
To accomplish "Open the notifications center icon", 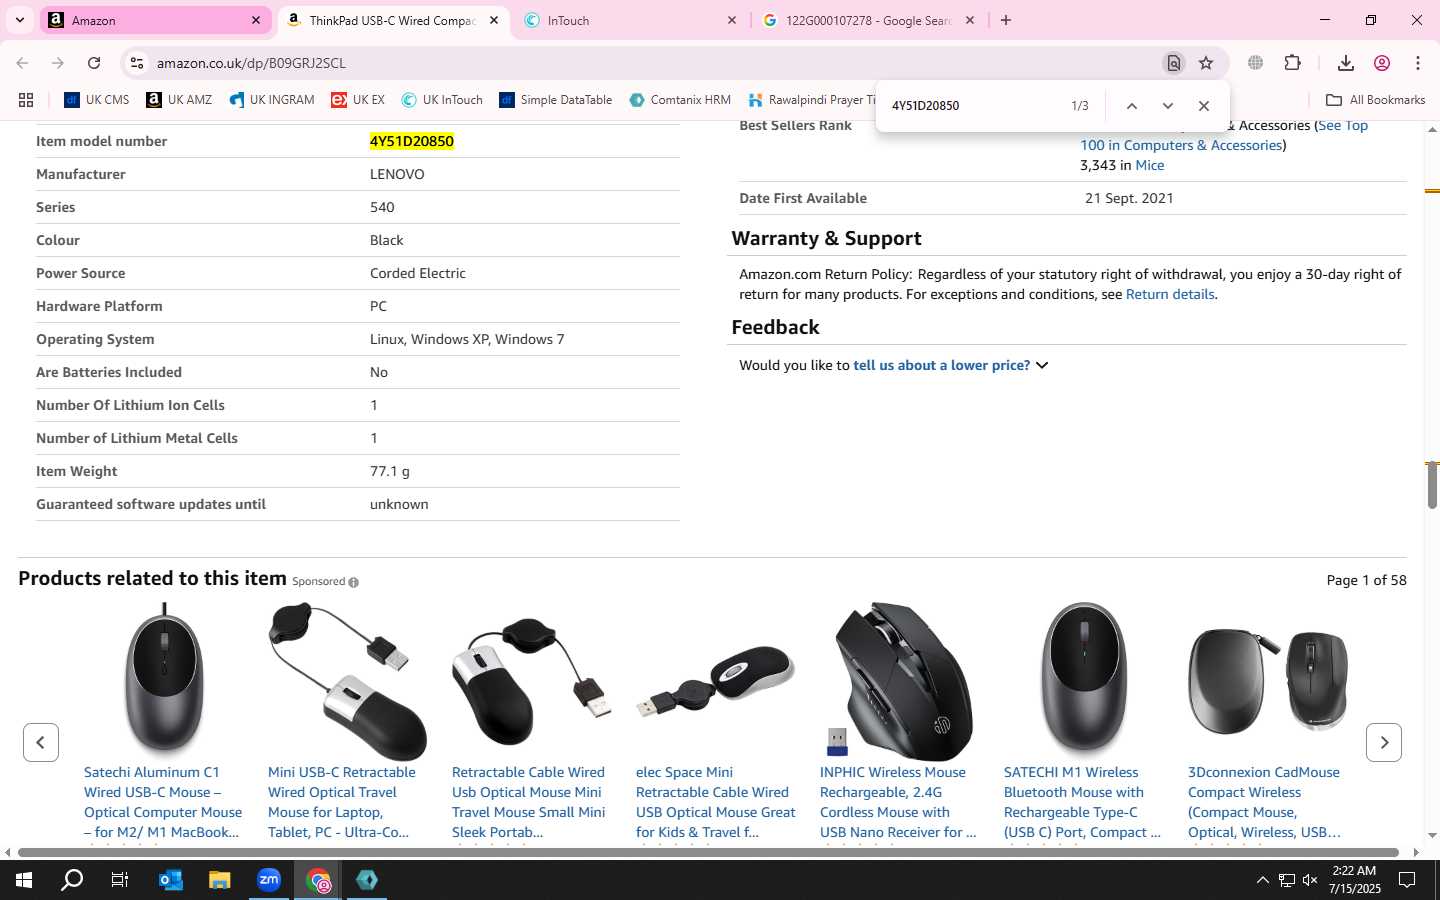I will coord(1406,880).
